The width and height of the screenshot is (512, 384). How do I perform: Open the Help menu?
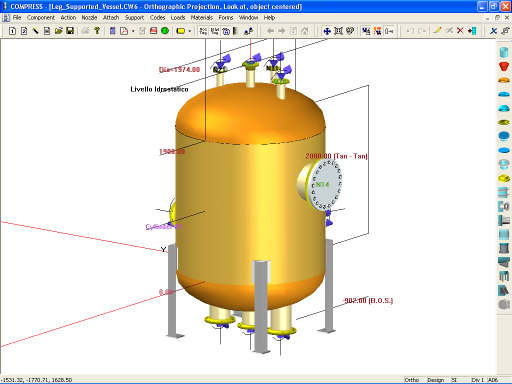click(x=269, y=18)
